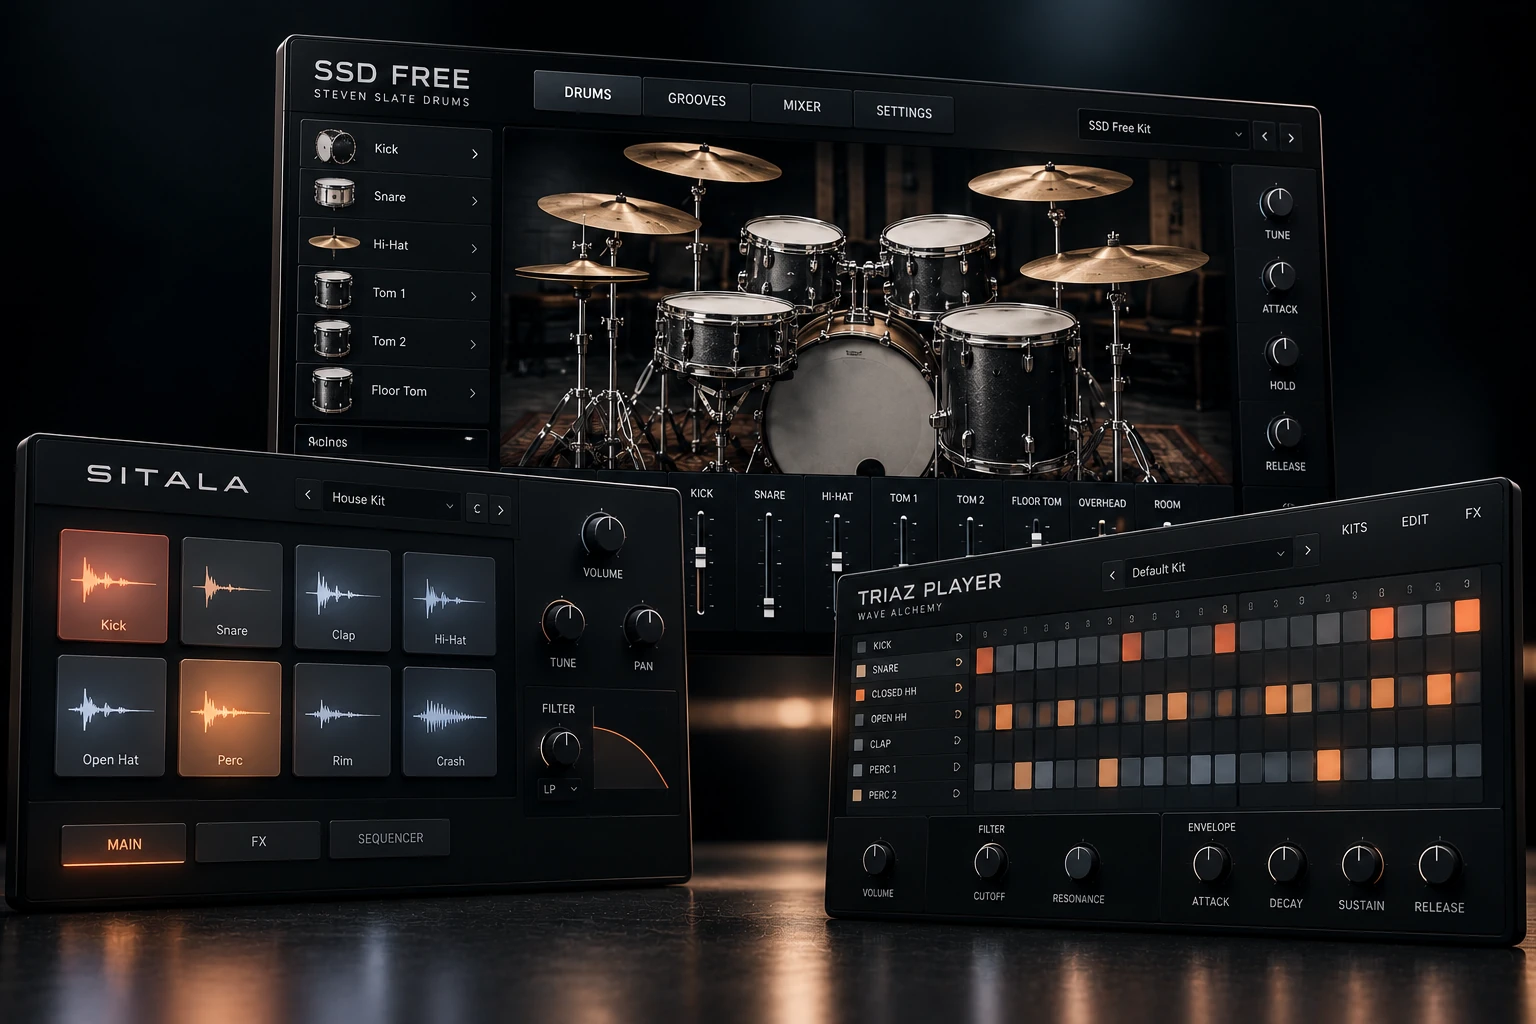Click the icon right of KICK row in Triaz

958,637
